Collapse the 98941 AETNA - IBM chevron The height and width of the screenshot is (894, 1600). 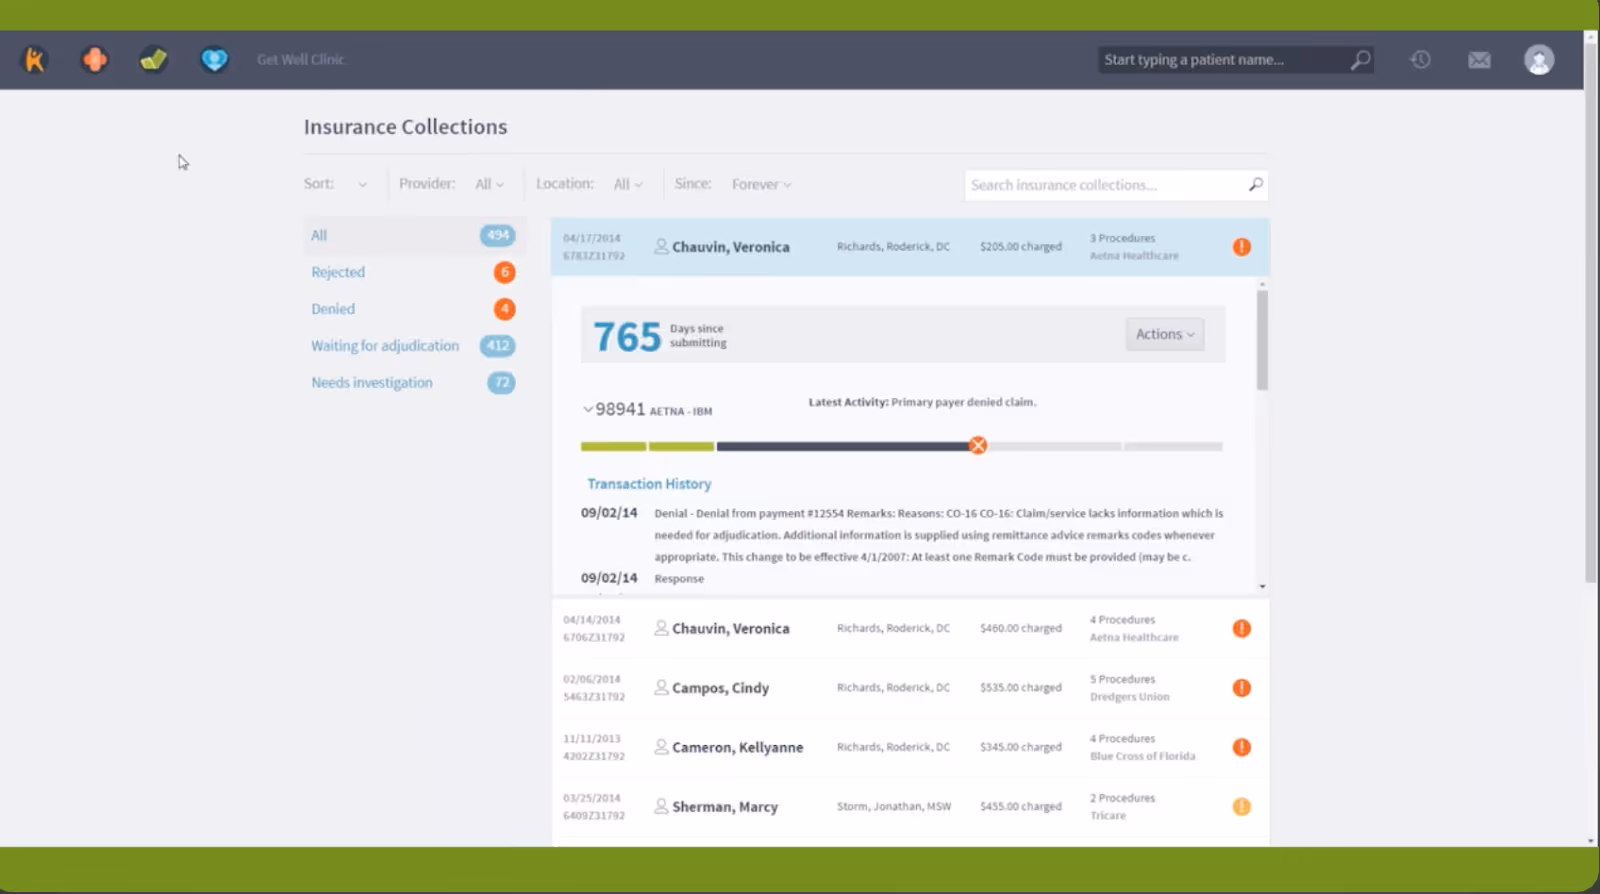588,409
